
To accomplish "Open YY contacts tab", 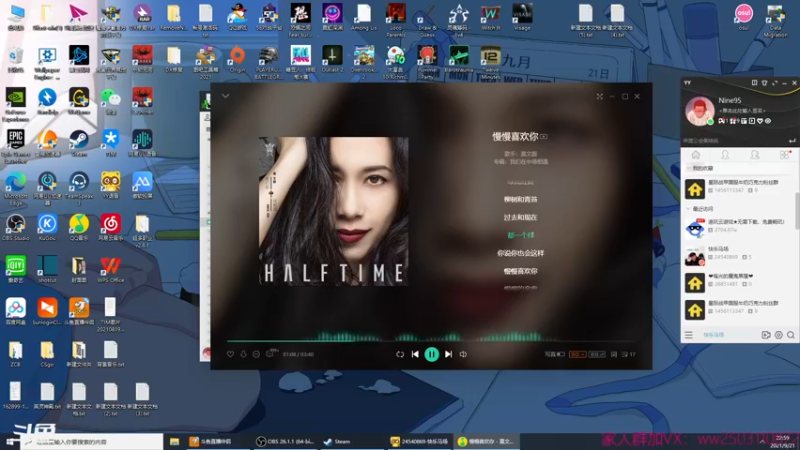I will pos(724,155).
